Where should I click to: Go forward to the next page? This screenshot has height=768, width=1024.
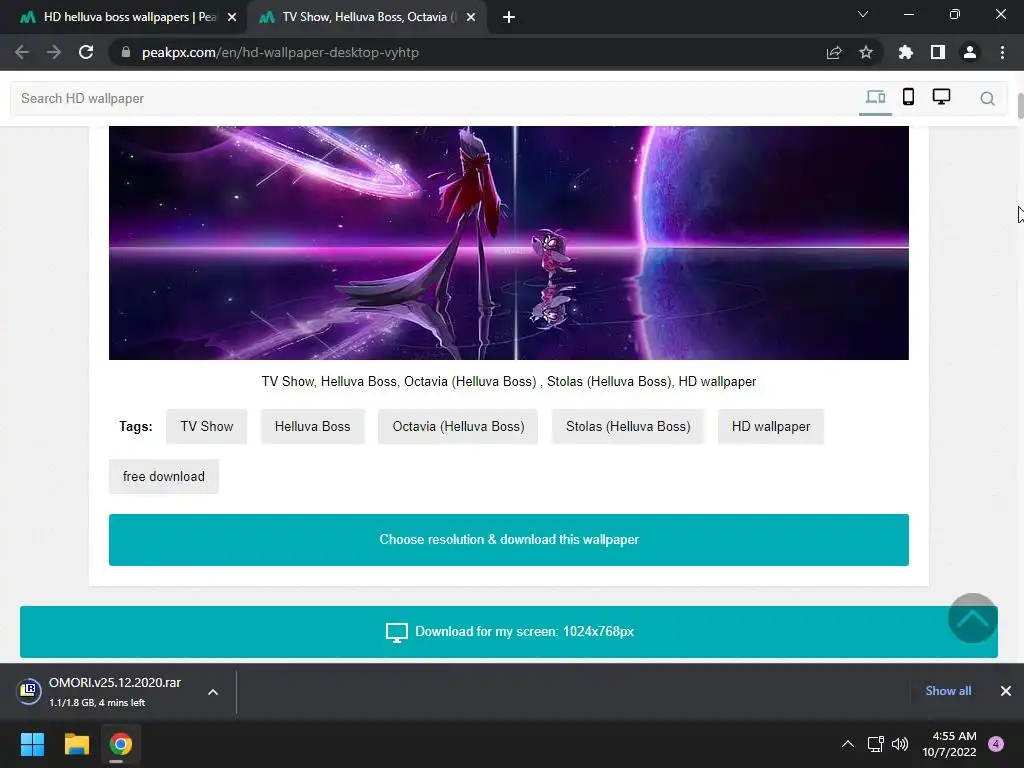[54, 52]
